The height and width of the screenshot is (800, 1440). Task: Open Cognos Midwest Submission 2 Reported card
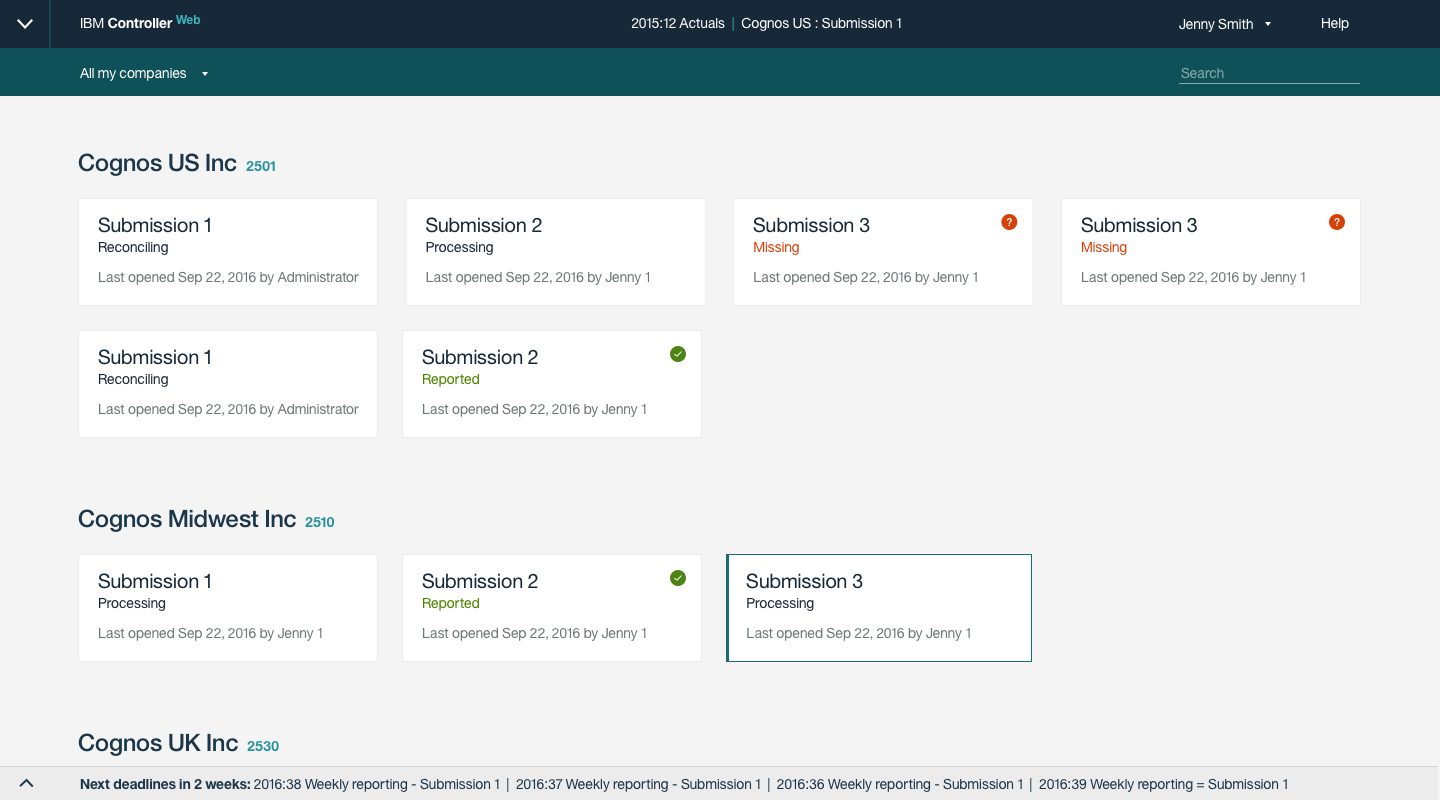552,608
